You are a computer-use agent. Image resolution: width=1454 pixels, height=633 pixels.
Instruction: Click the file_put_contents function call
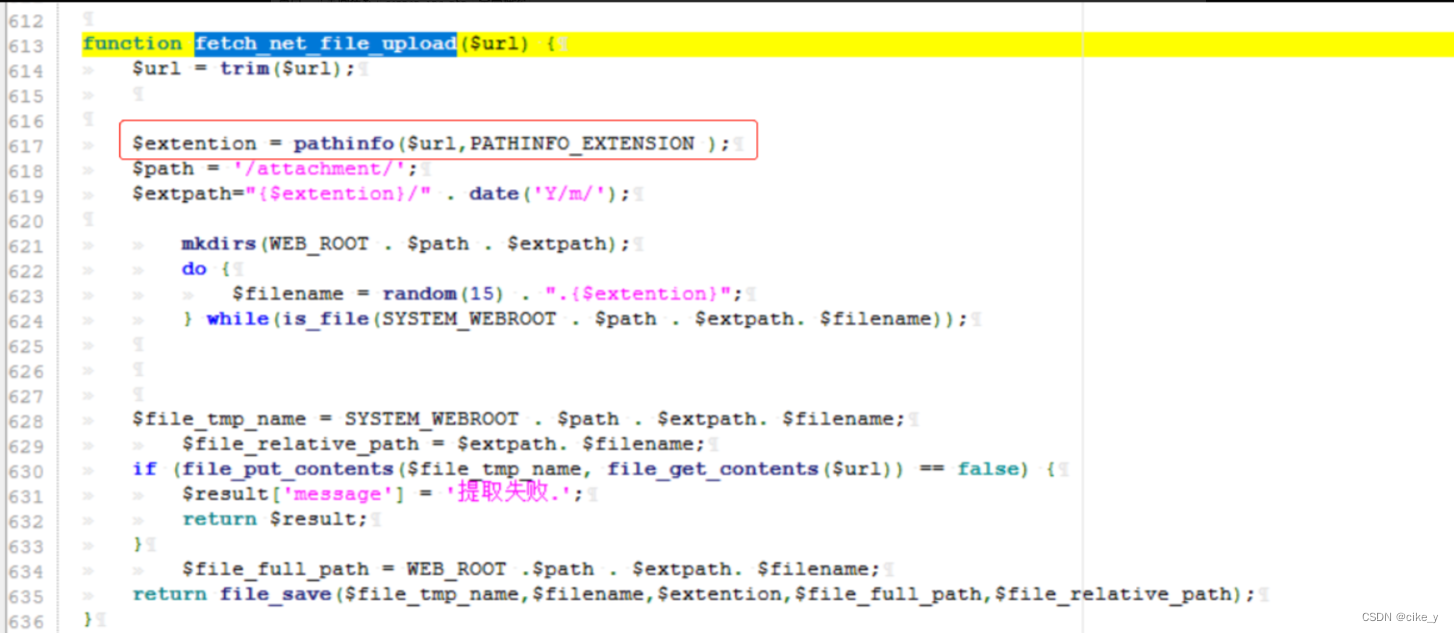coord(287,469)
